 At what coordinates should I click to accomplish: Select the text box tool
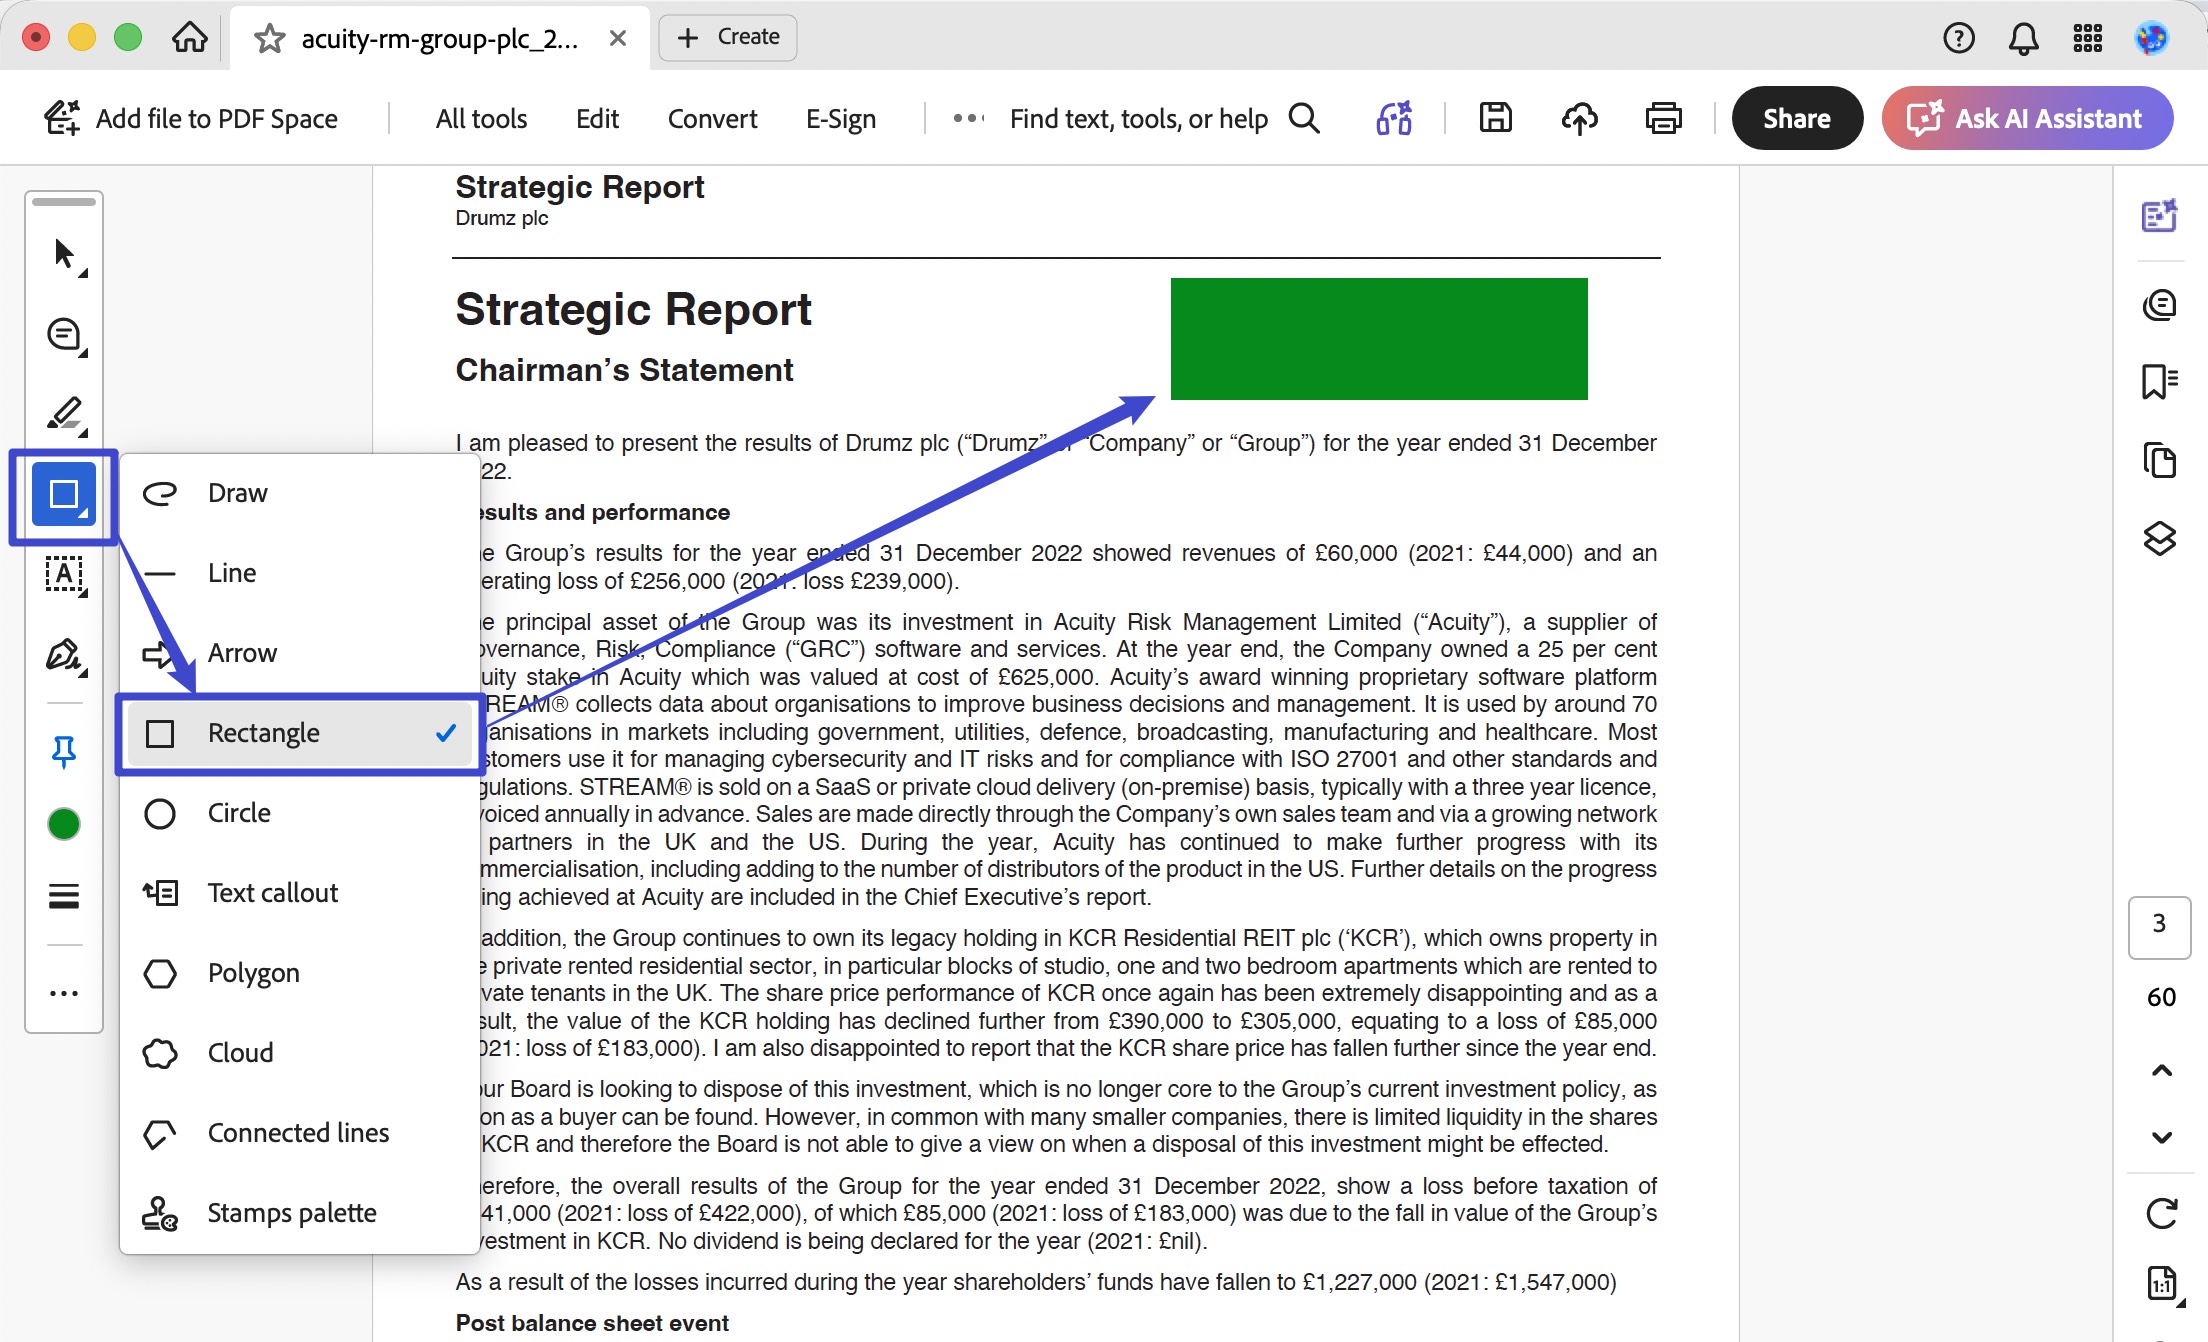tap(64, 574)
